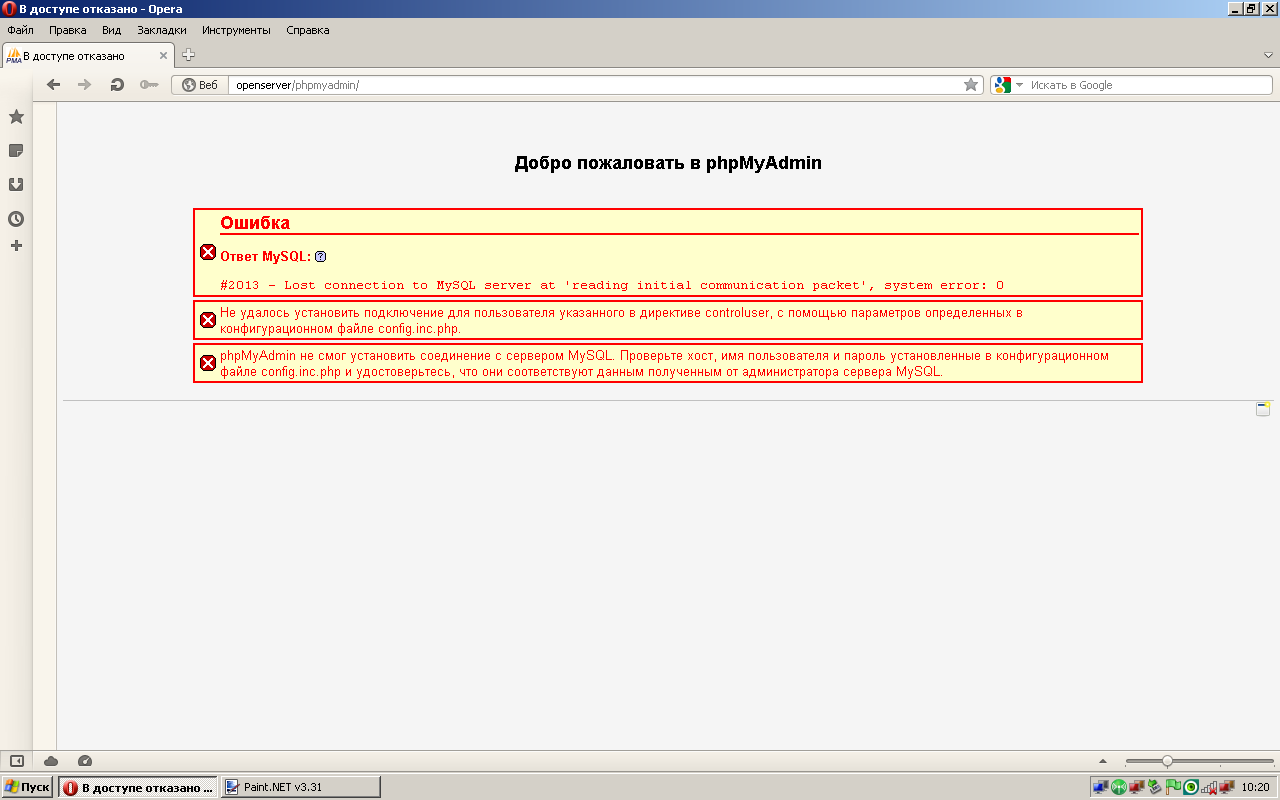Open the search engine dropdown arrow
This screenshot has height=800, width=1280.
coord(1020,85)
